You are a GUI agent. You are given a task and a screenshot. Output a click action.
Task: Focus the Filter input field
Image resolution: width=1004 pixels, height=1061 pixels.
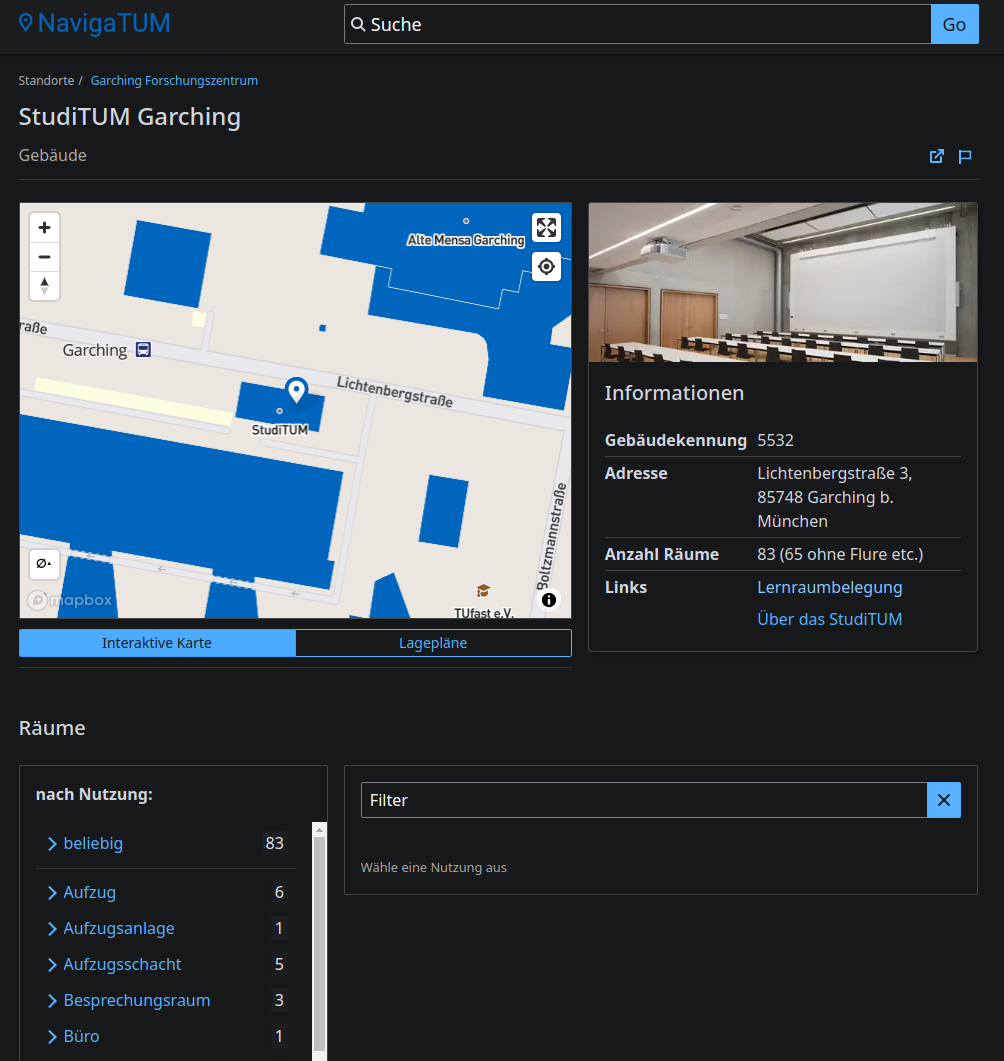[644, 800]
